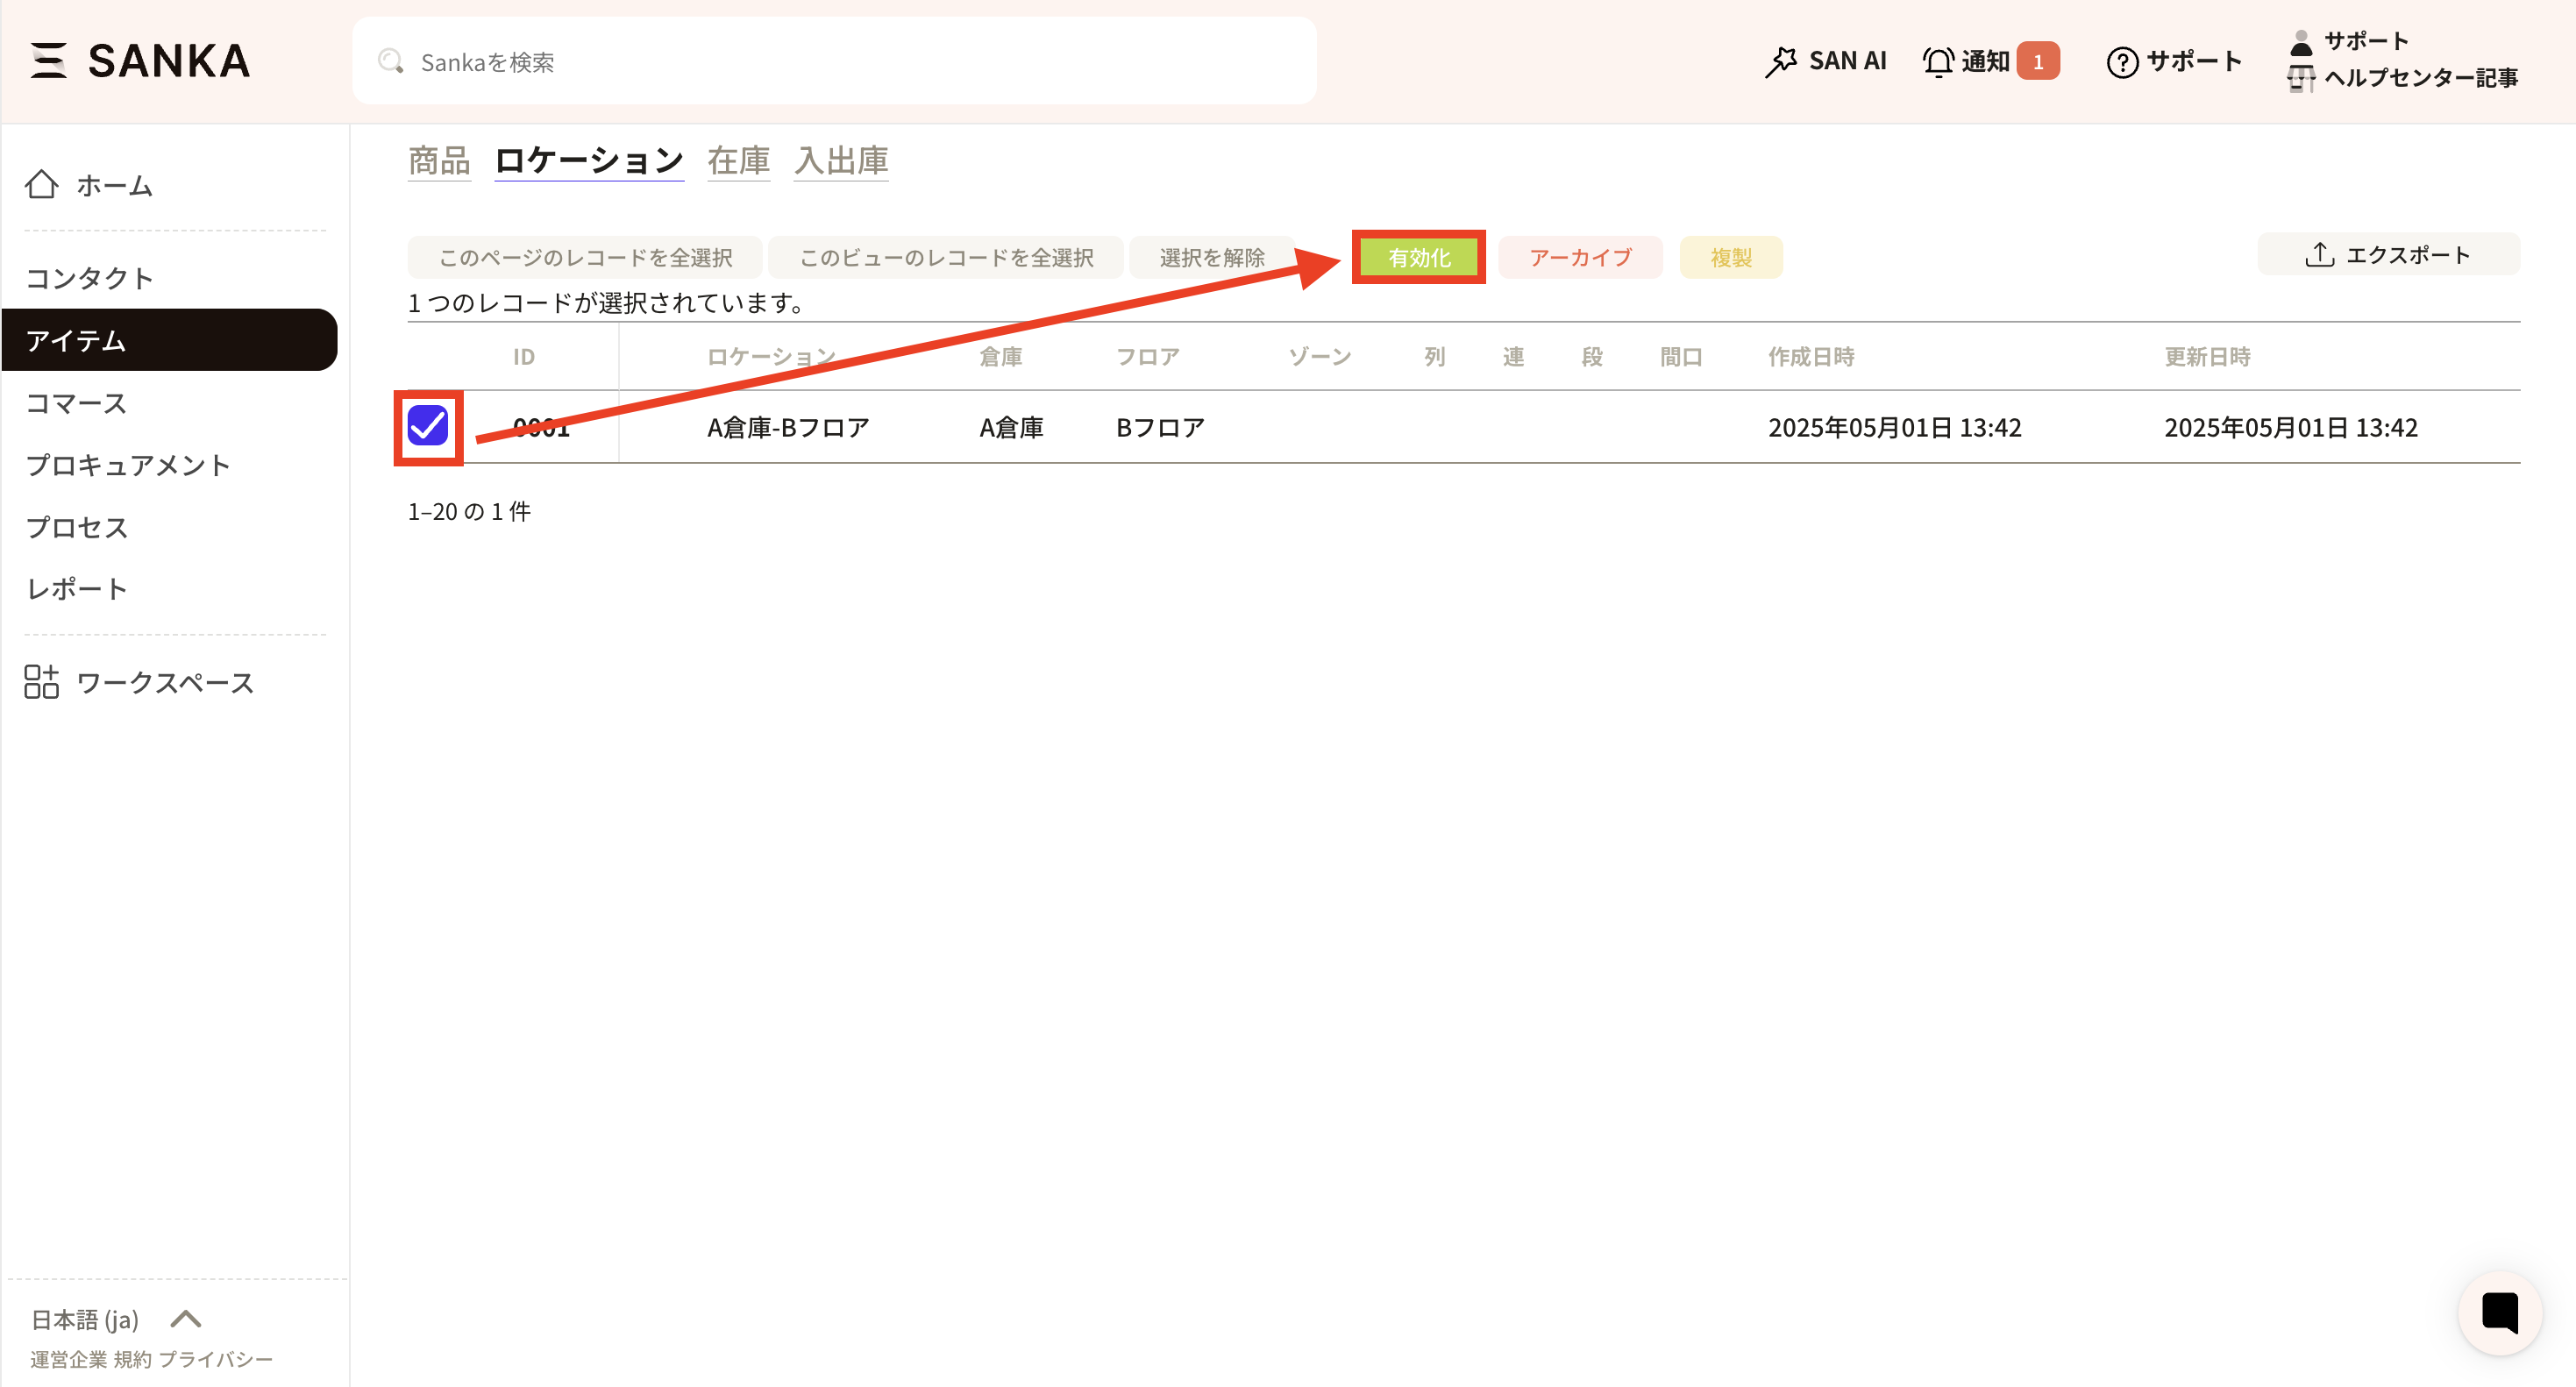The width and height of the screenshot is (2576, 1387).
Task: Click the アーカイブ button
Action: pos(1580,257)
